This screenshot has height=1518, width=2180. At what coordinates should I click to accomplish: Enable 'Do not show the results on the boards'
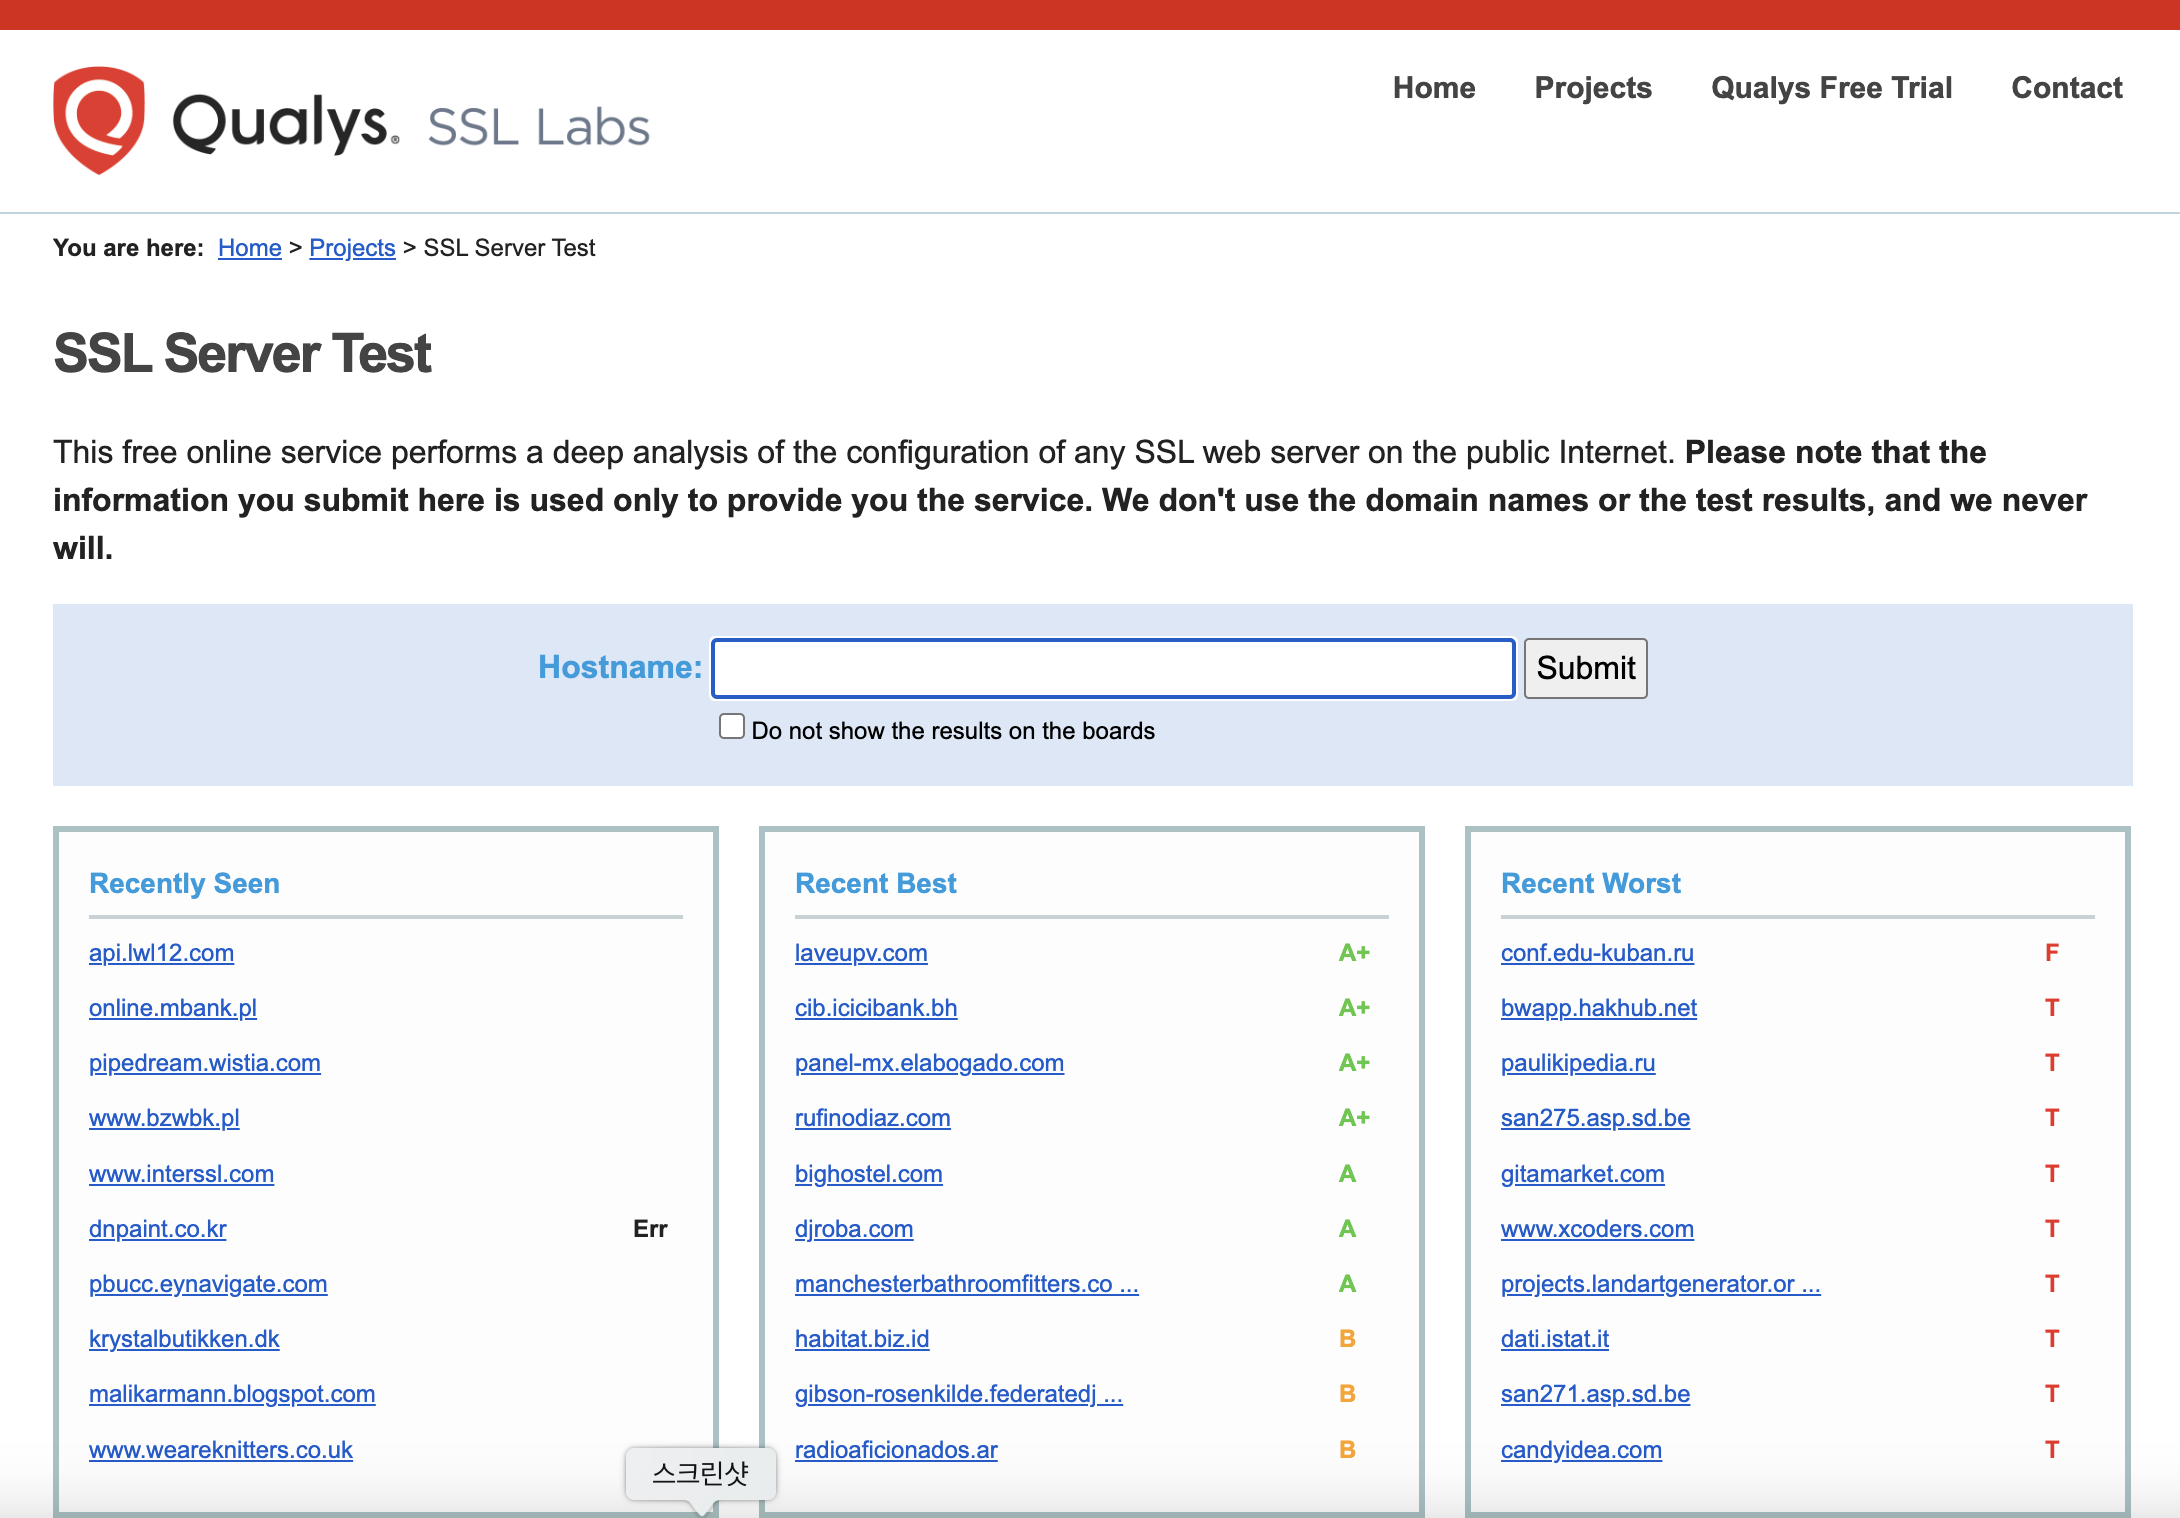pyautogui.click(x=731, y=725)
